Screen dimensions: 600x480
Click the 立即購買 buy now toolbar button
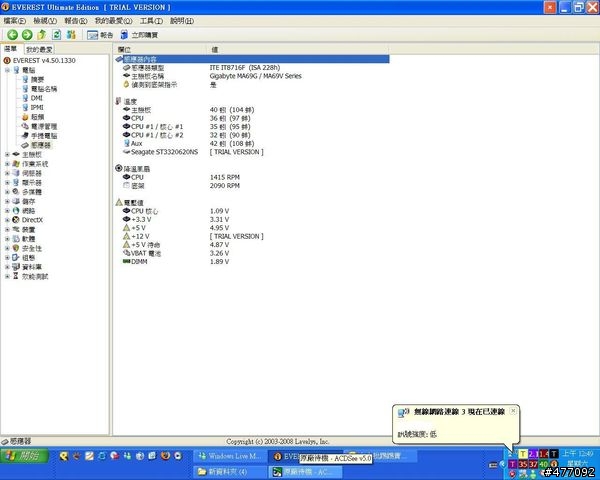point(139,35)
